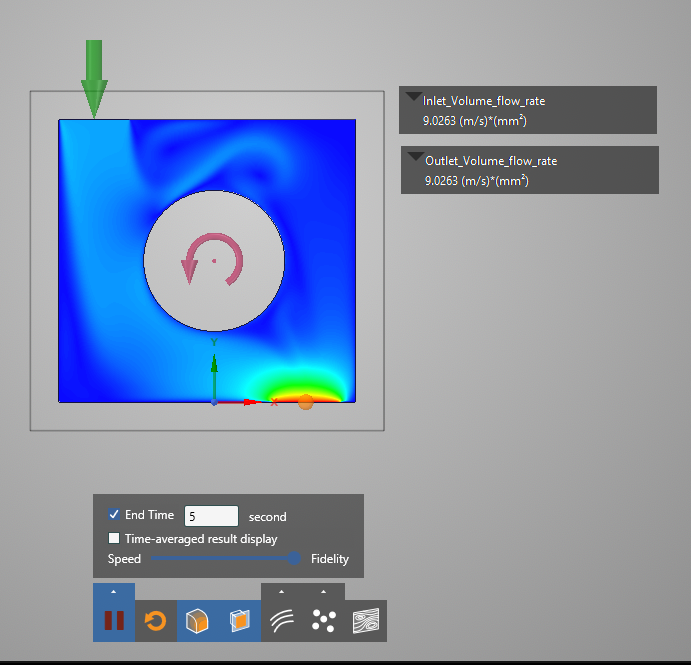Image resolution: width=691 pixels, height=665 pixels.
Task: Expand options above the streamlines icon
Action: click(282, 591)
